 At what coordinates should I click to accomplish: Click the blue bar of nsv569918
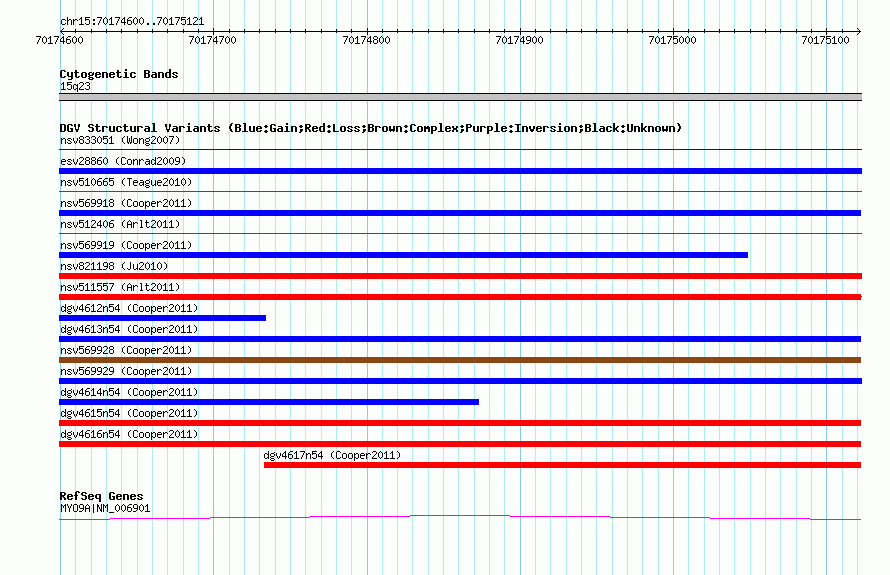pyautogui.click(x=460, y=213)
